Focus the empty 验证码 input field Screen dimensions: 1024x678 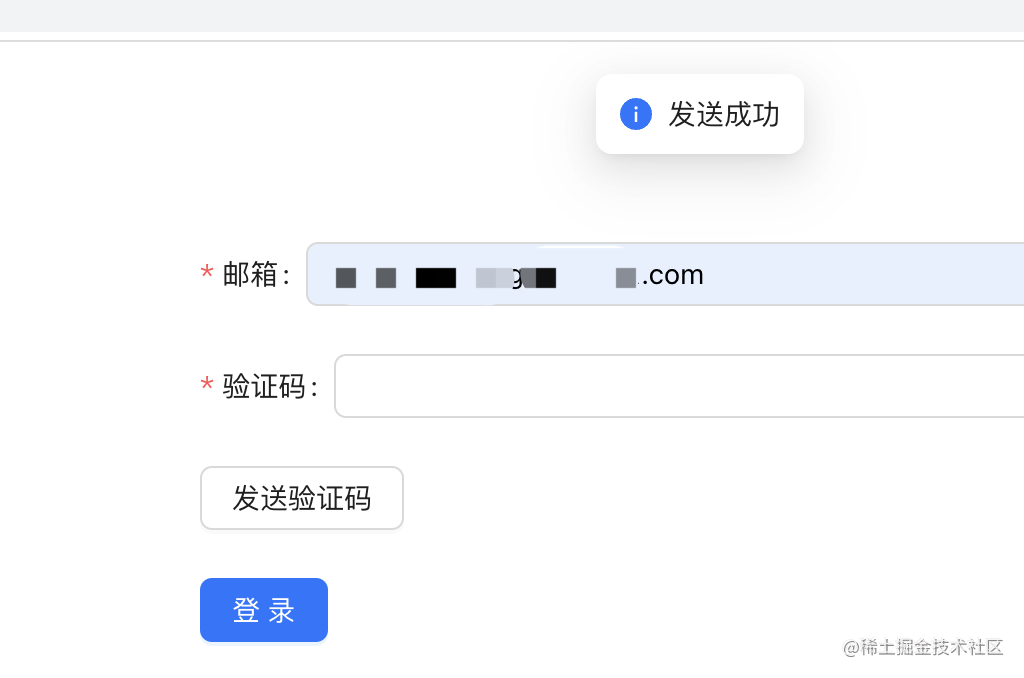(680, 386)
